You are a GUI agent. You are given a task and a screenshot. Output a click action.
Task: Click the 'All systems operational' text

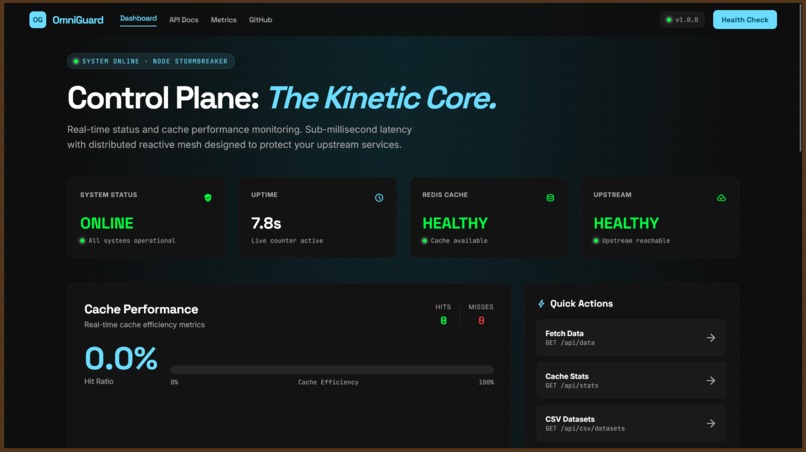pyautogui.click(x=132, y=241)
